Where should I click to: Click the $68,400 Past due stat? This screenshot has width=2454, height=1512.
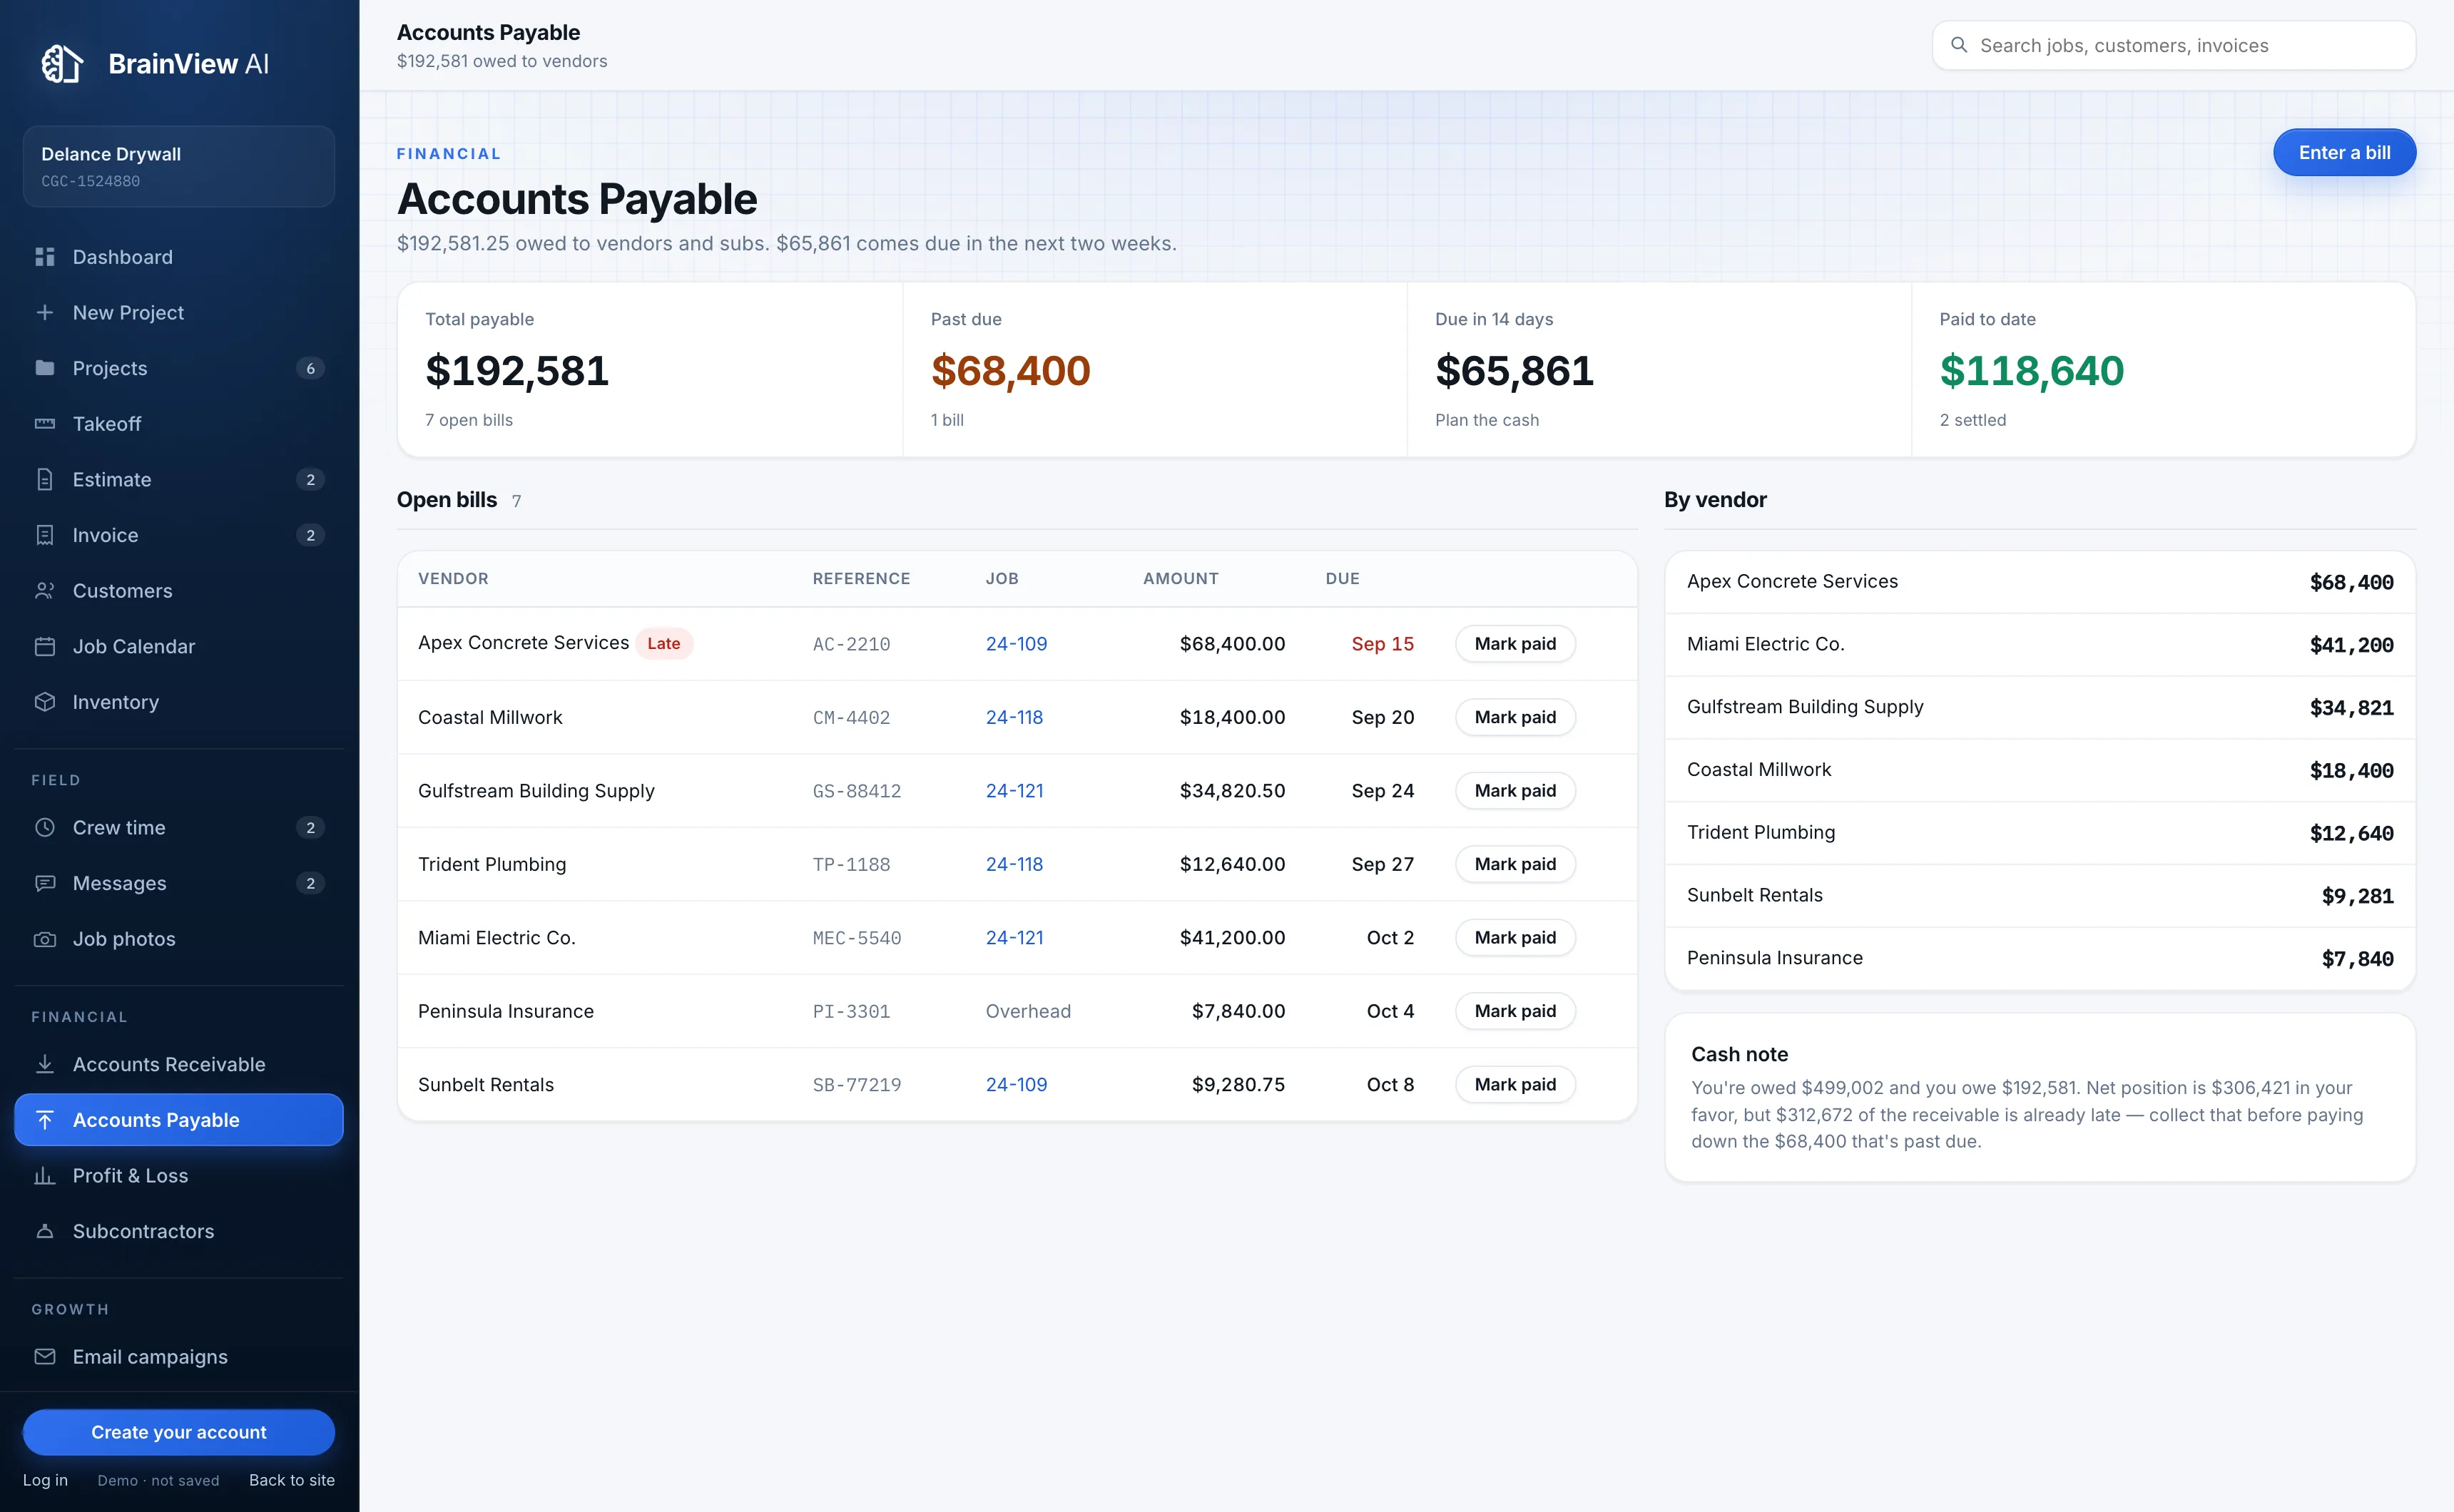tap(1010, 371)
